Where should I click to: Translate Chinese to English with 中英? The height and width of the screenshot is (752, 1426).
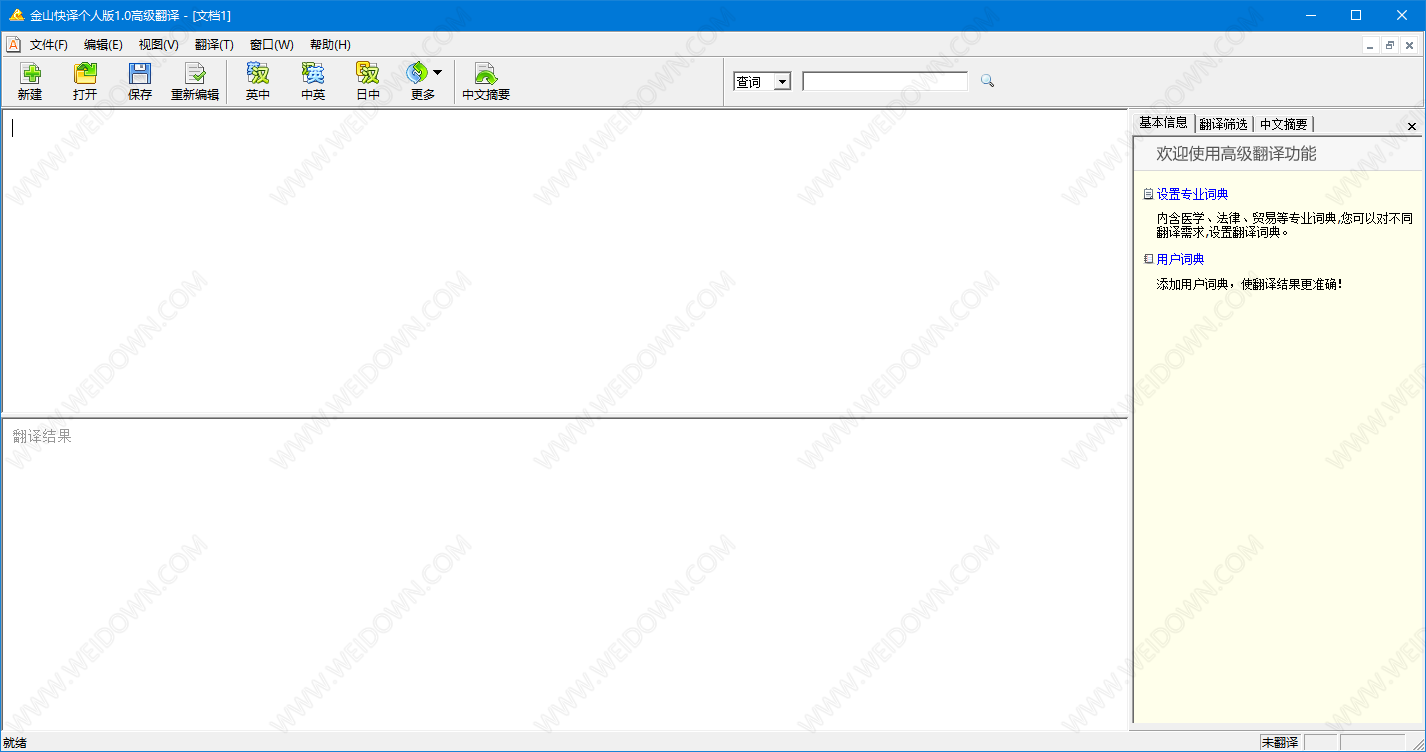pyautogui.click(x=313, y=82)
